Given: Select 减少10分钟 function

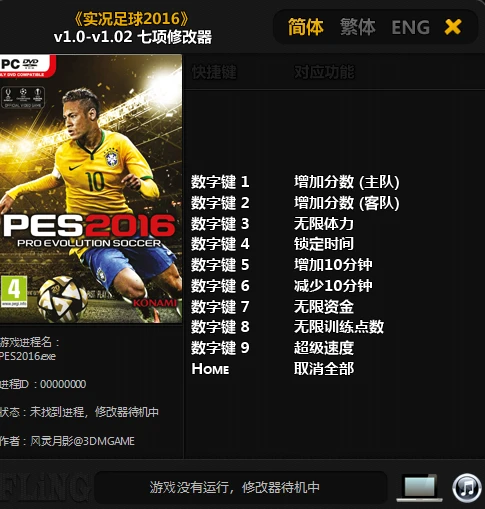Looking at the screenshot, I should click(333, 286).
